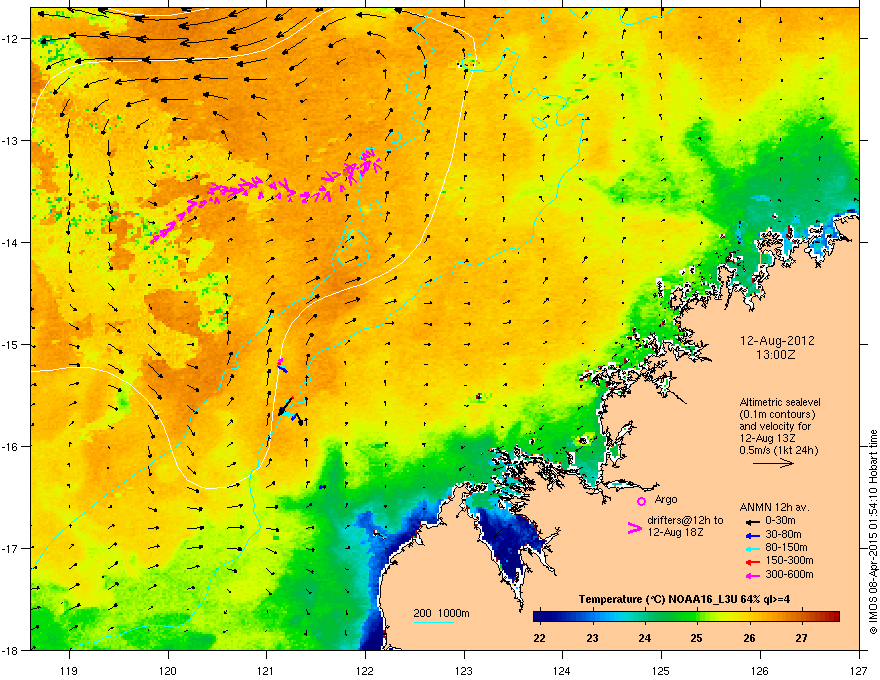Click the '27' colorbar tick label
This screenshot has height=680, width=880.
801,638
